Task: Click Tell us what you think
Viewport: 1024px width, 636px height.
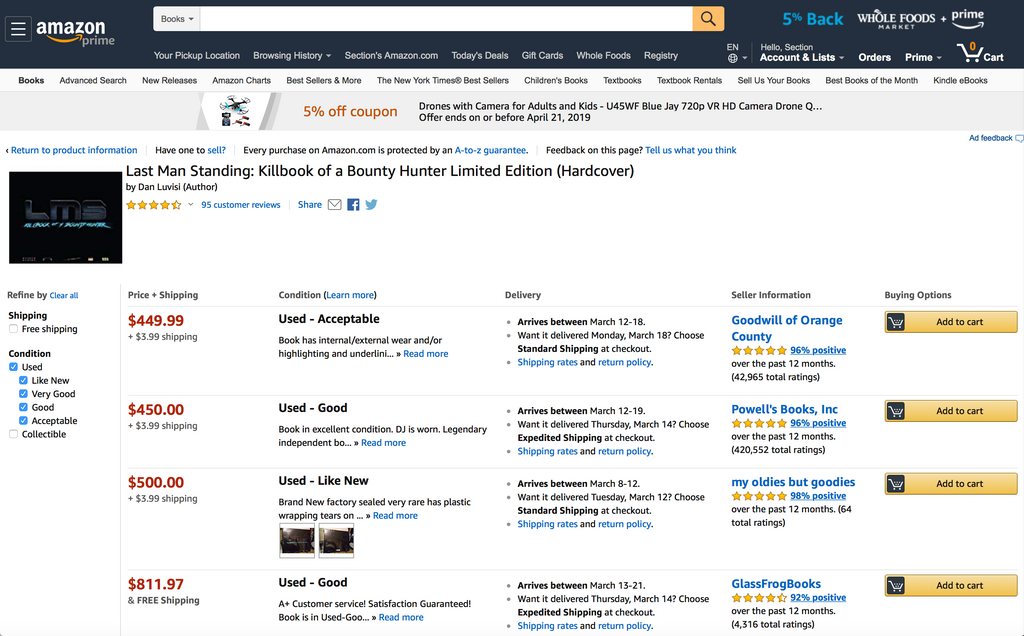Action: coord(690,150)
